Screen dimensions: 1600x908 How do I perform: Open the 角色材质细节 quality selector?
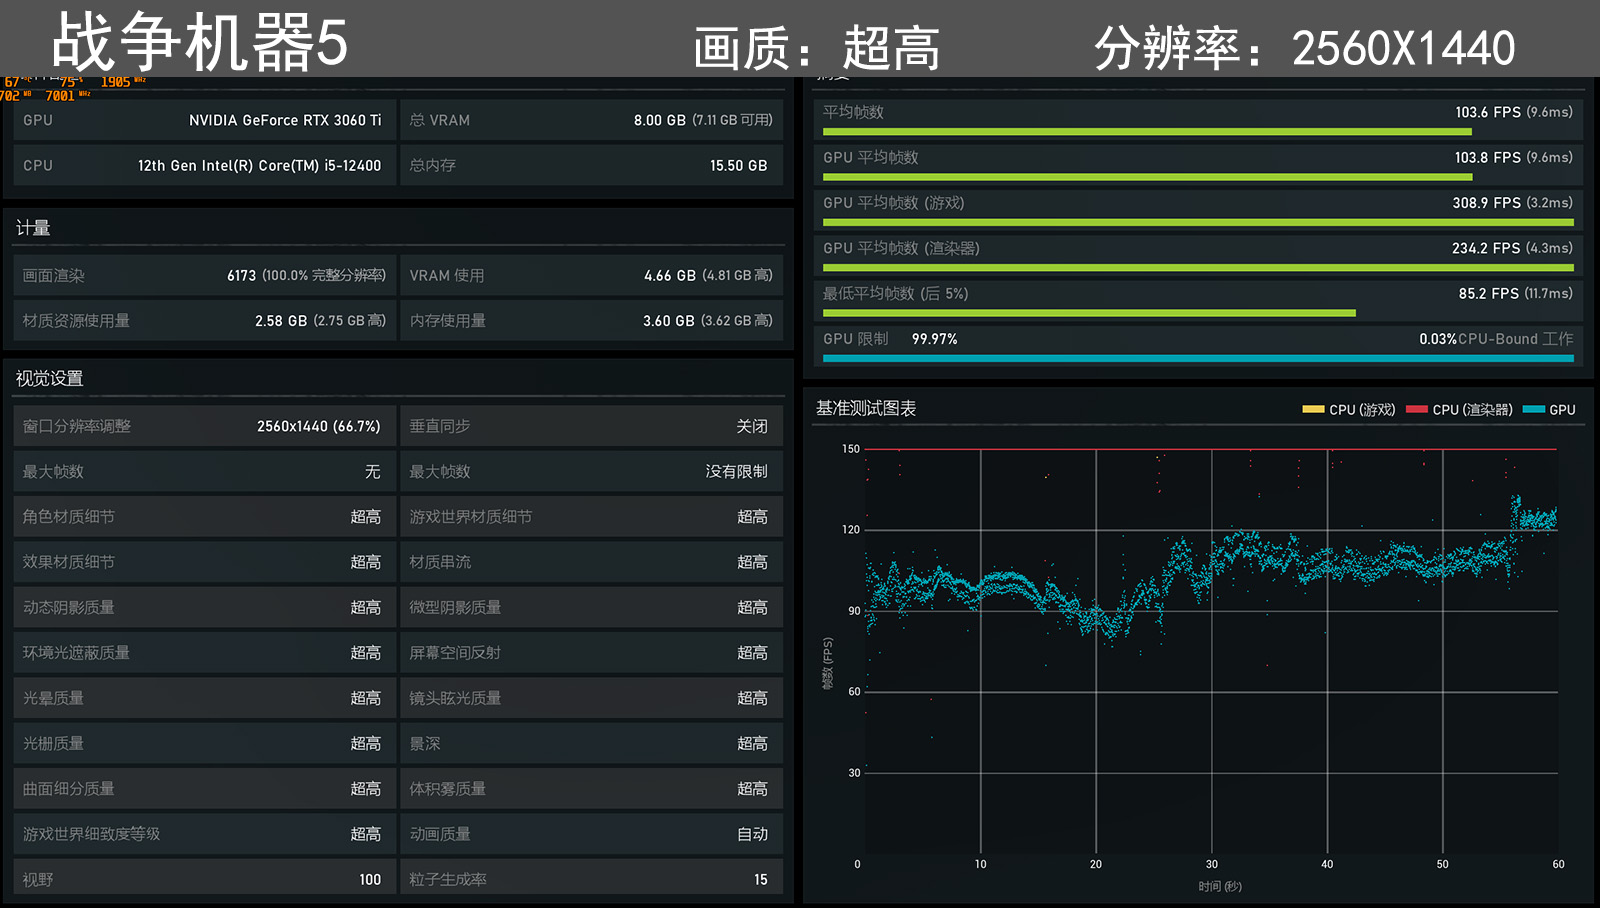pos(200,516)
